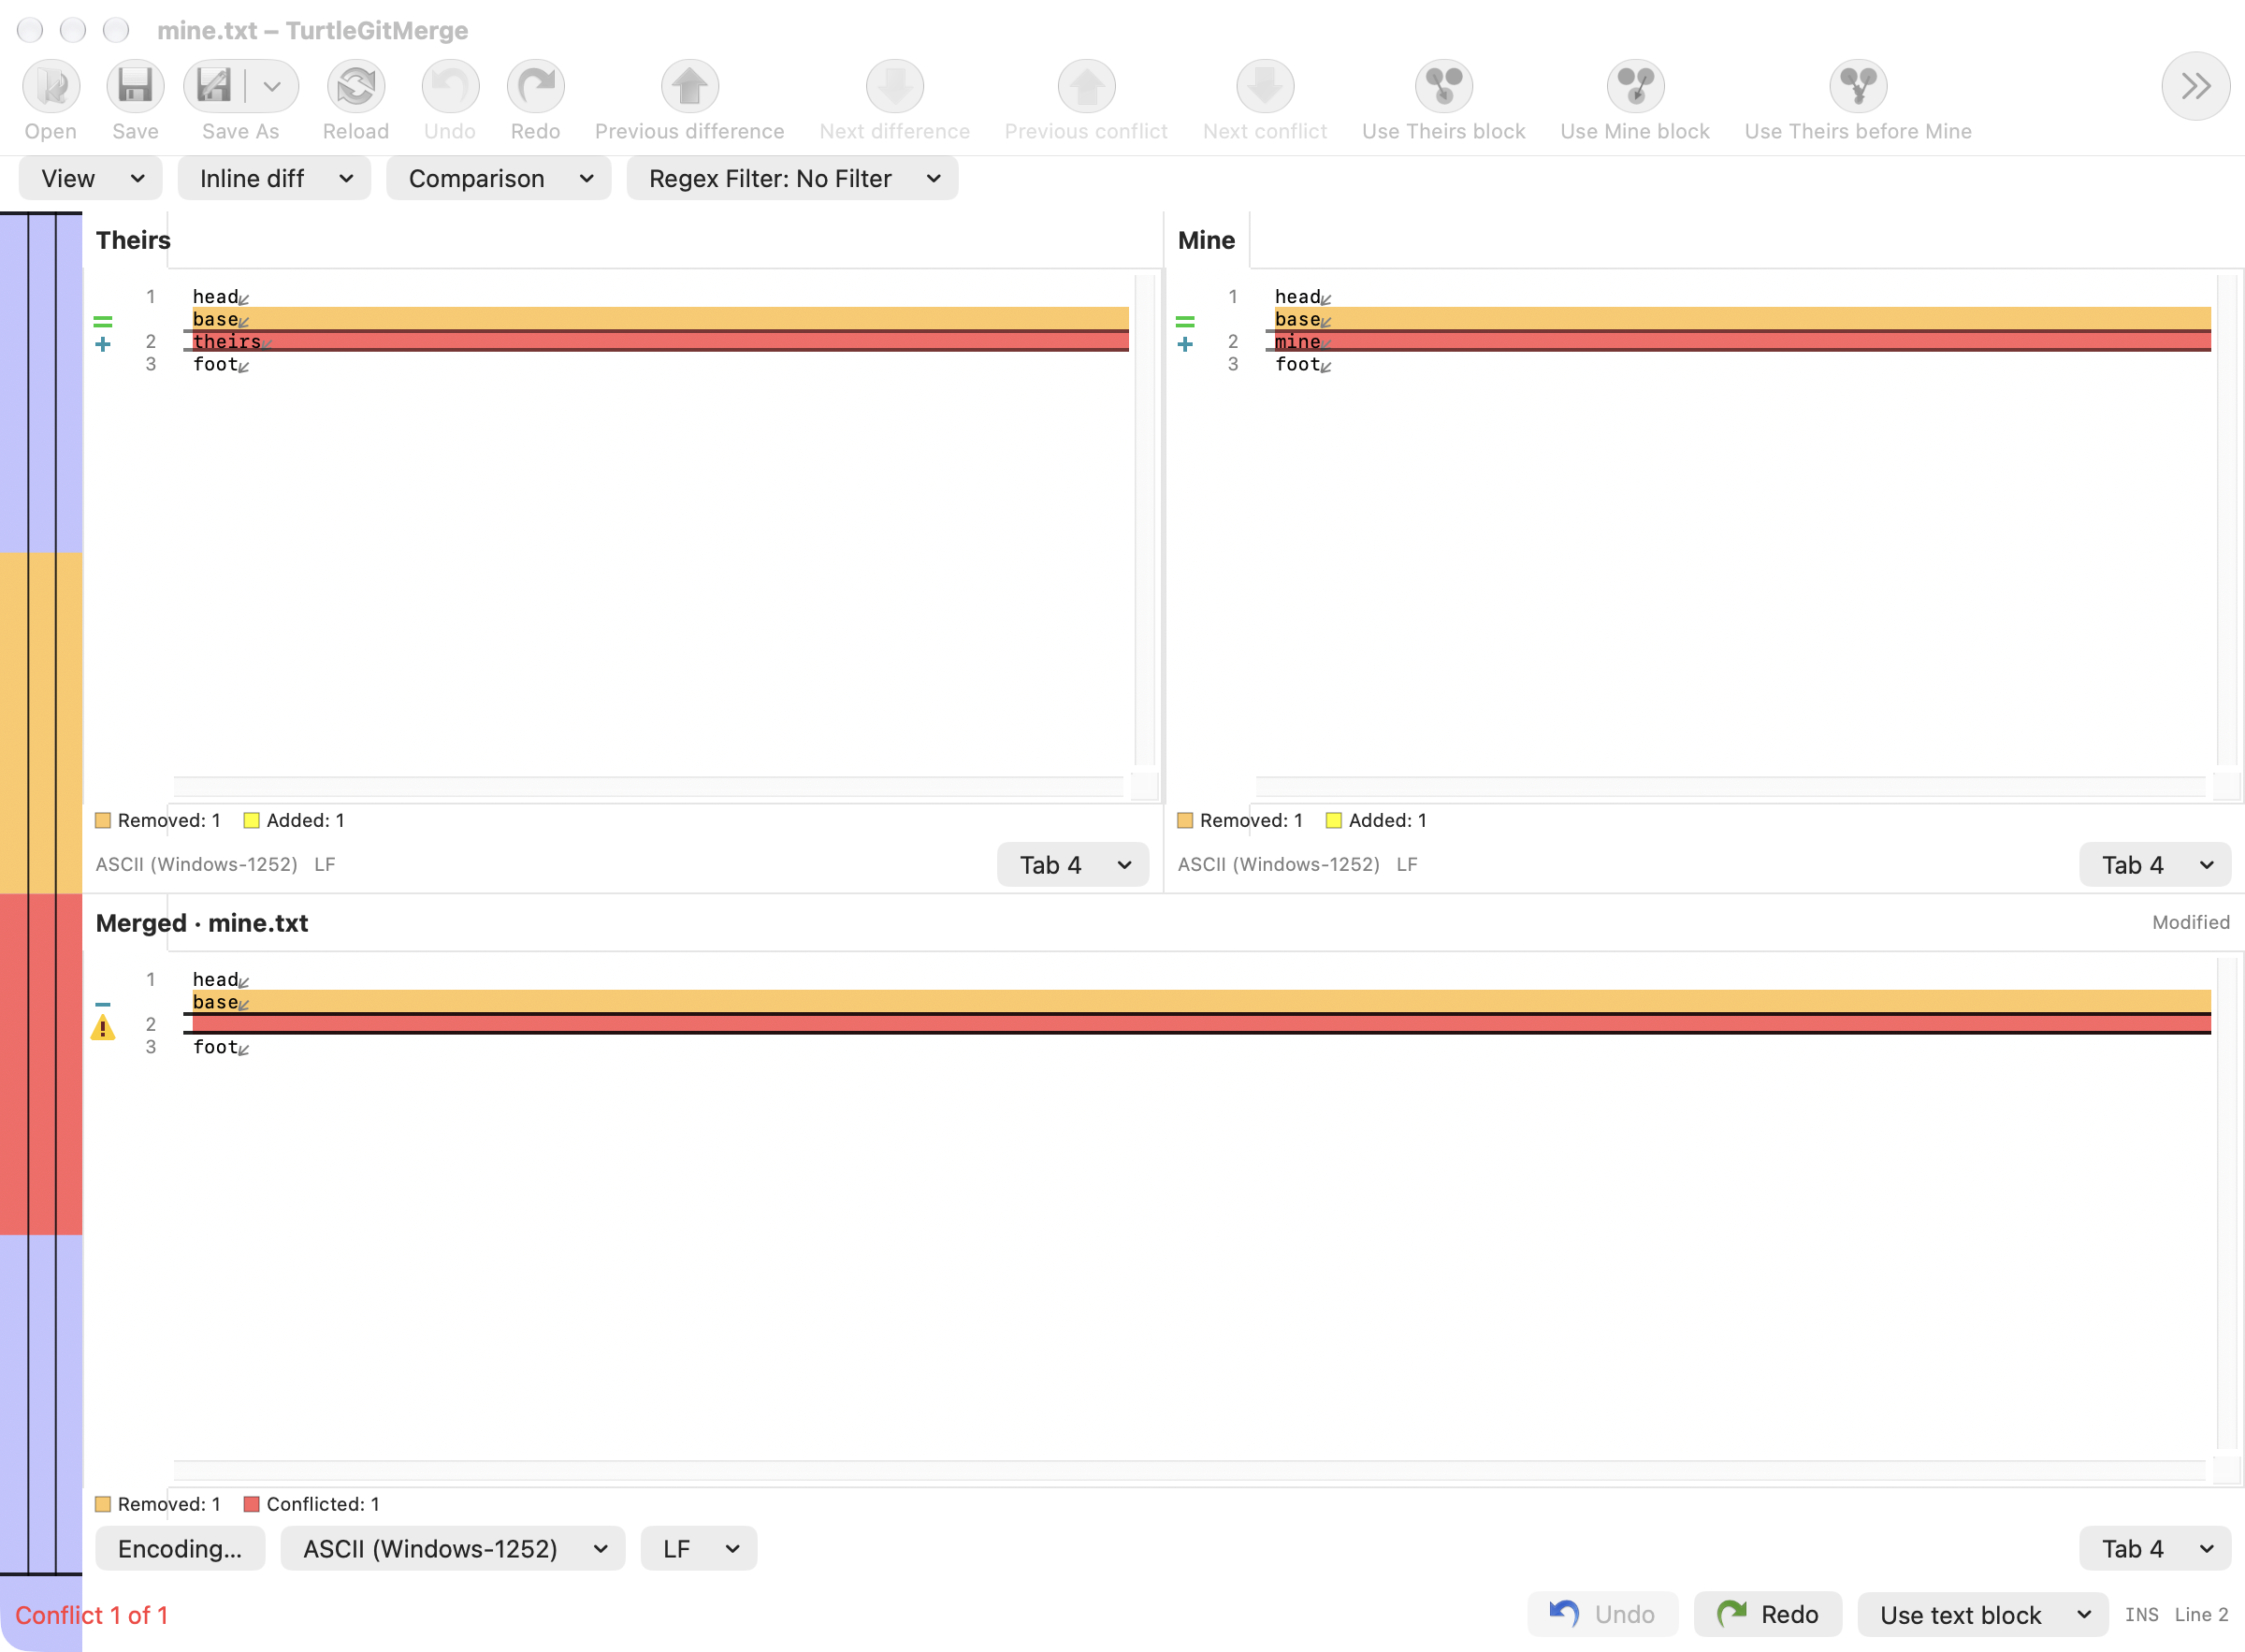The image size is (2245, 1652).
Task: Click the Theirs pane horizontal scrollbar
Action: (649, 786)
